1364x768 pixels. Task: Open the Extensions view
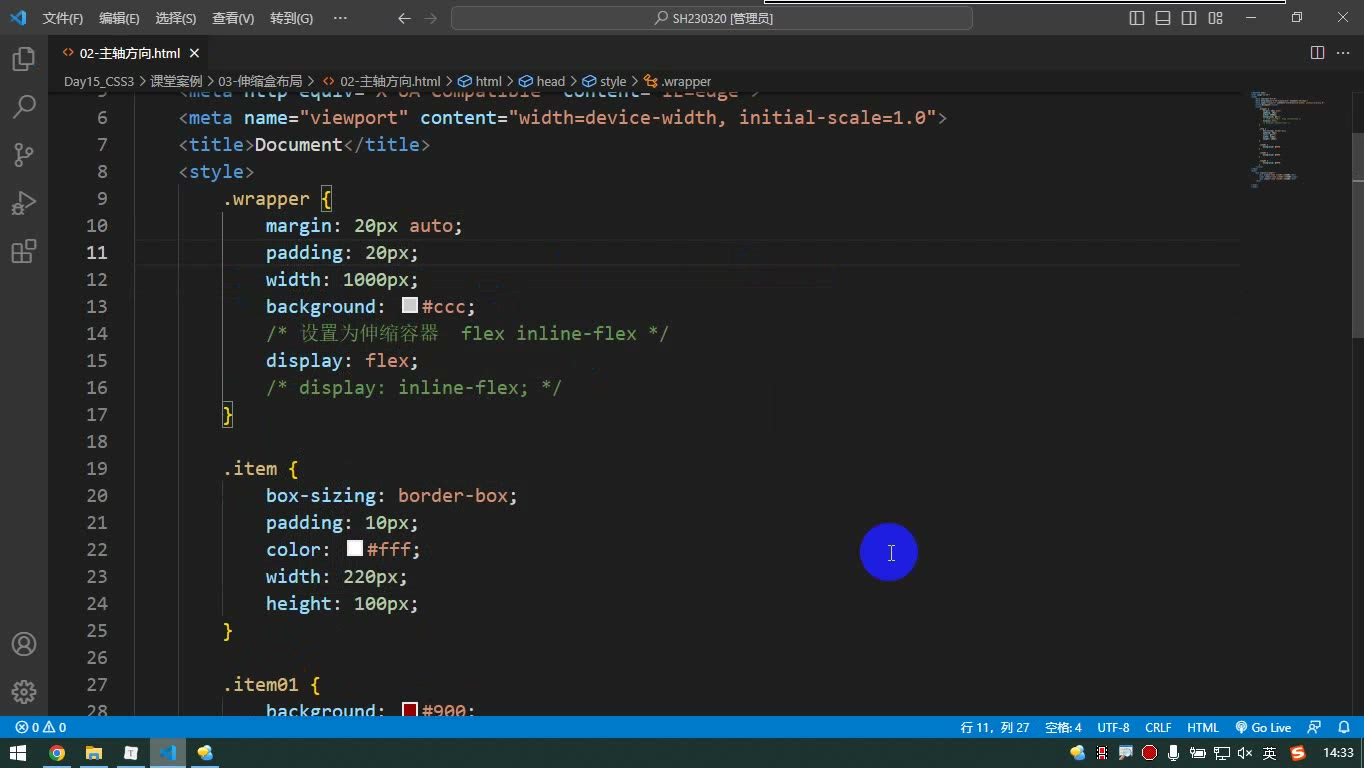(x=24, y=251)
